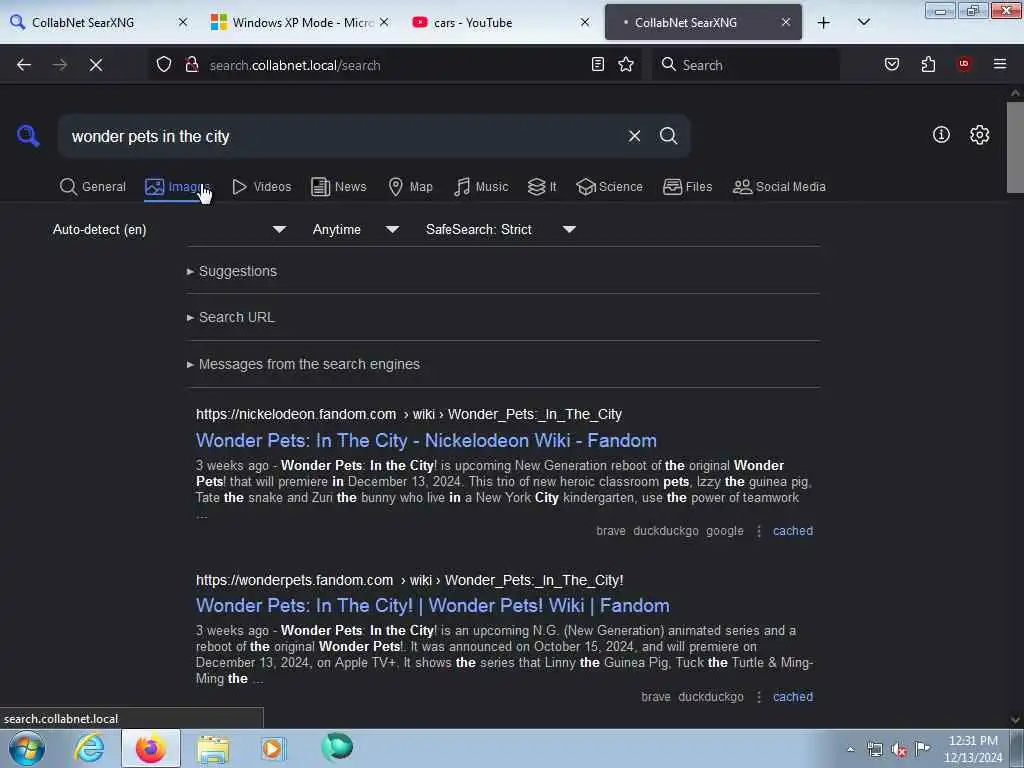The height and width of the screenshot is (768, 1024).
Task: Show hidden tray icons arrow
Action: (850, 749)
